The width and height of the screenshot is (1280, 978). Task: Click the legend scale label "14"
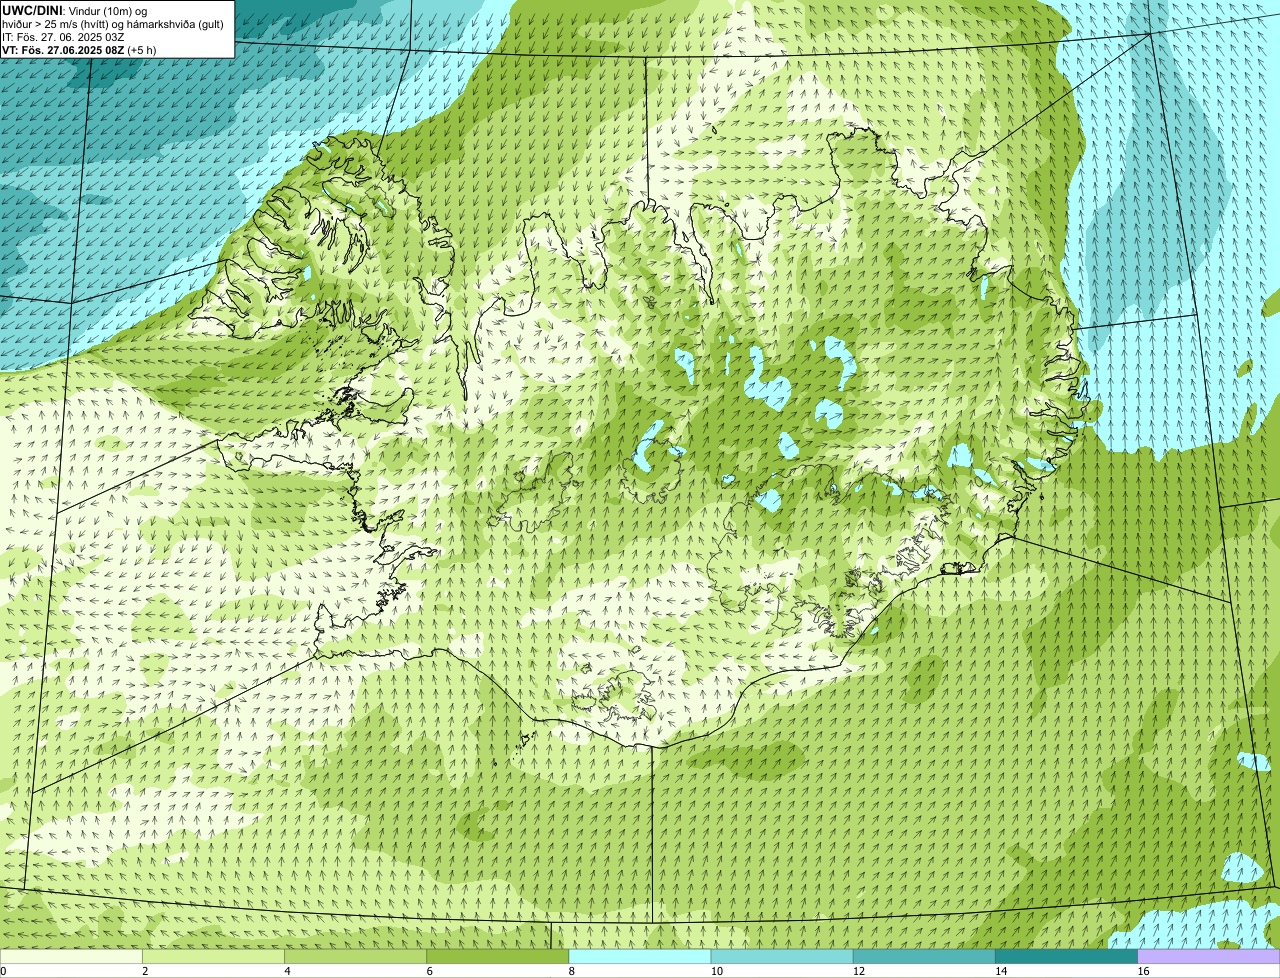tap(1001, 971)
